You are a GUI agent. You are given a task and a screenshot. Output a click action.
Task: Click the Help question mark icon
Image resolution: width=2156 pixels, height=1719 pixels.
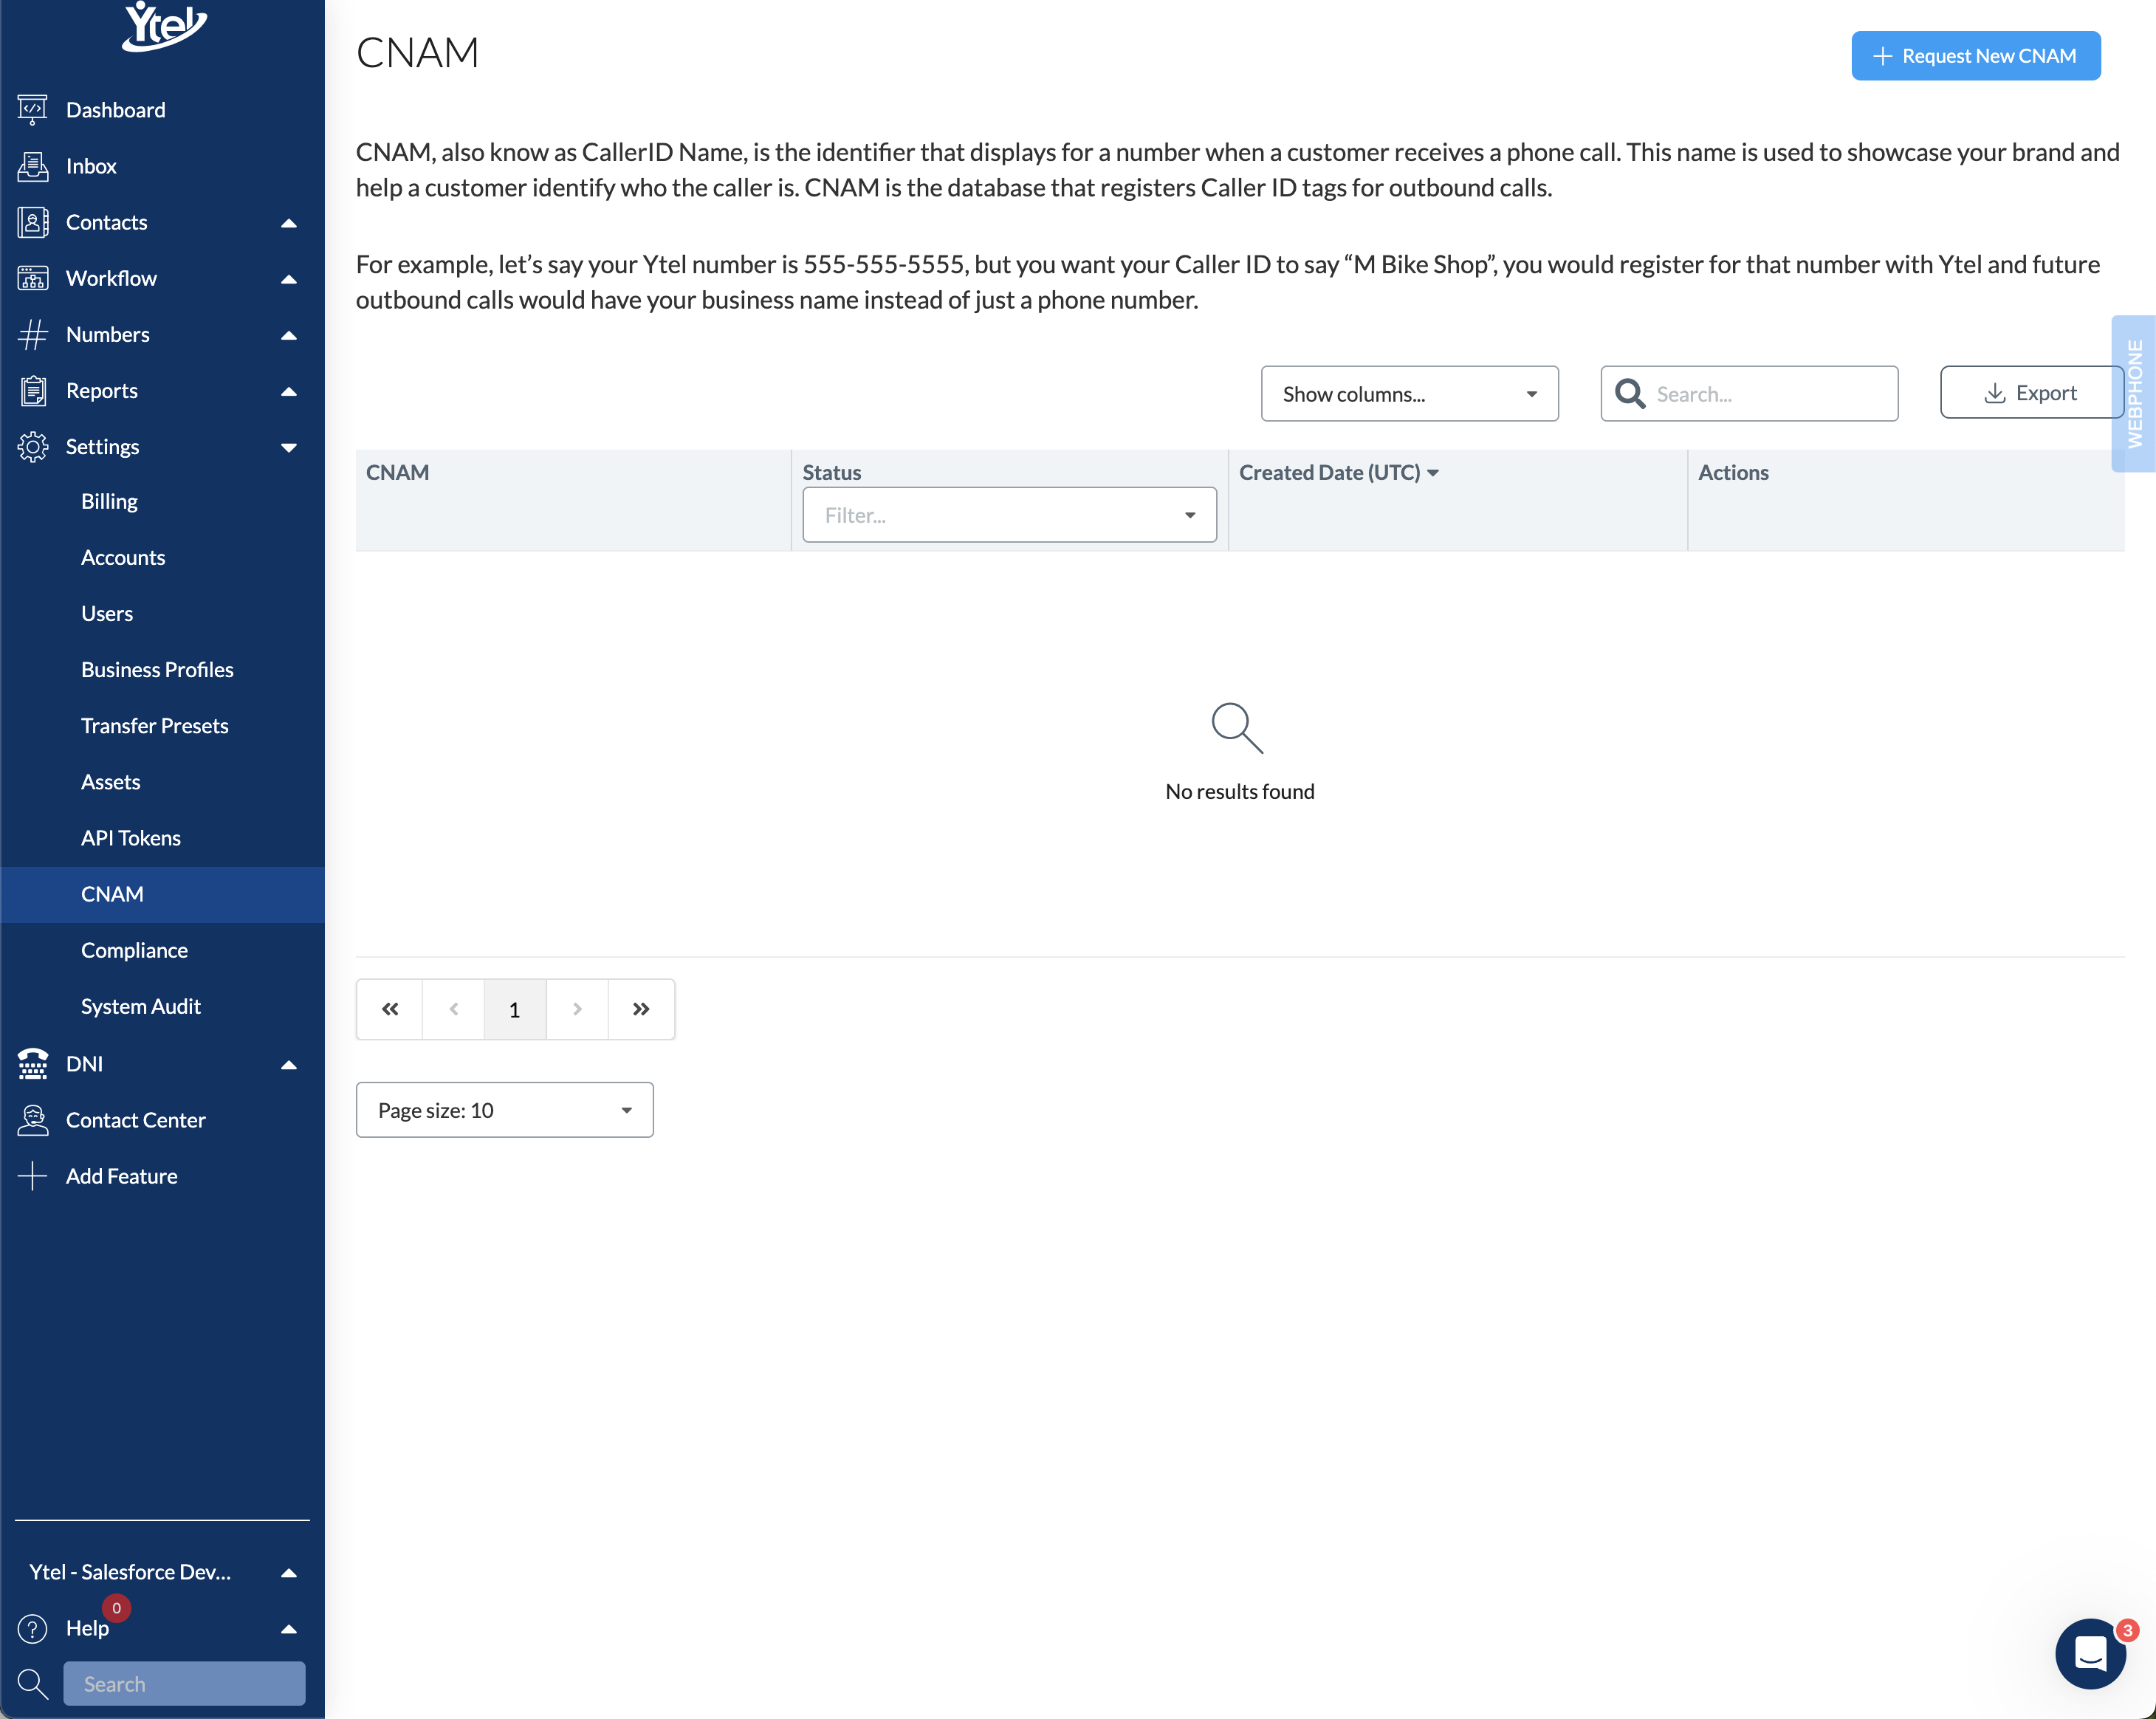(x=32, y=1628)
